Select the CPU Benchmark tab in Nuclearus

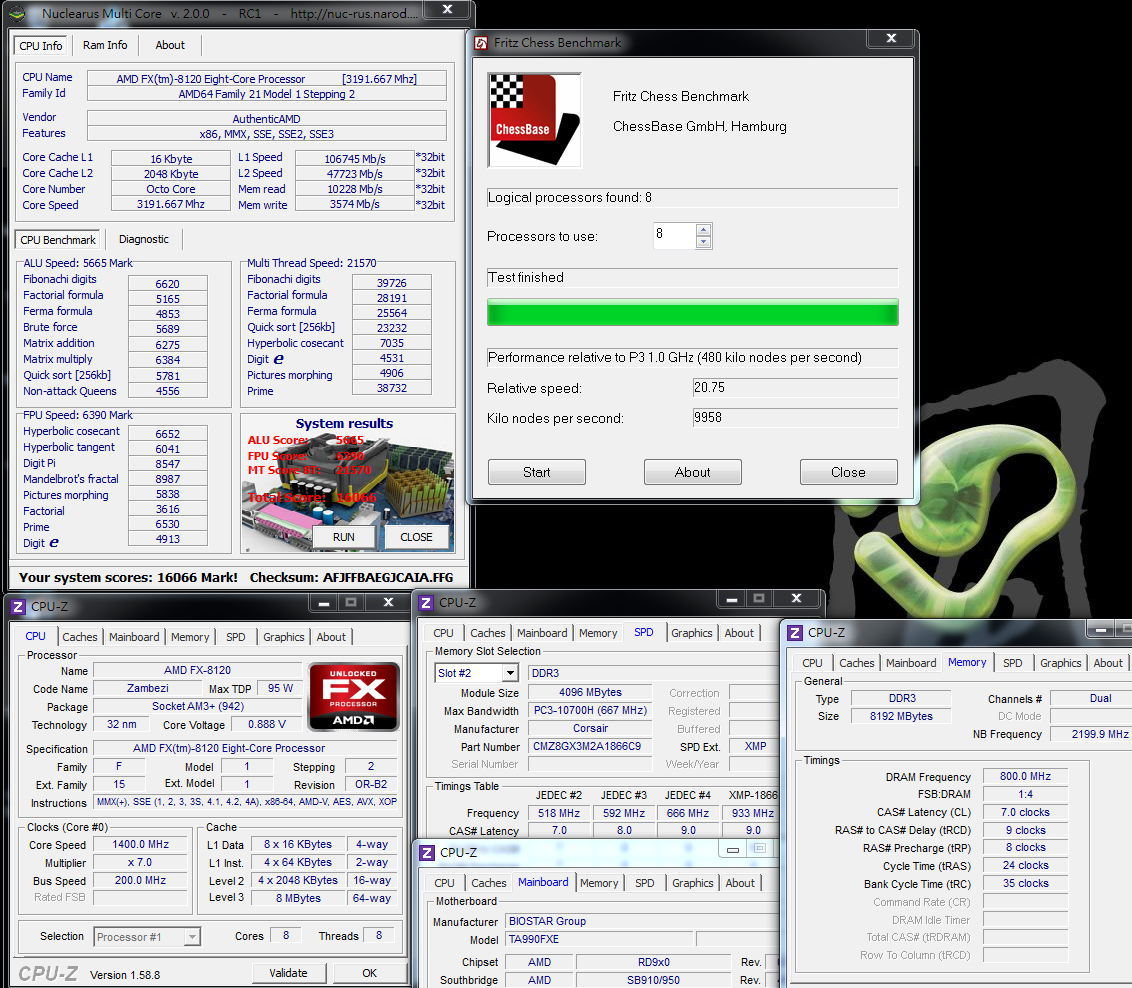click(58, 240)
